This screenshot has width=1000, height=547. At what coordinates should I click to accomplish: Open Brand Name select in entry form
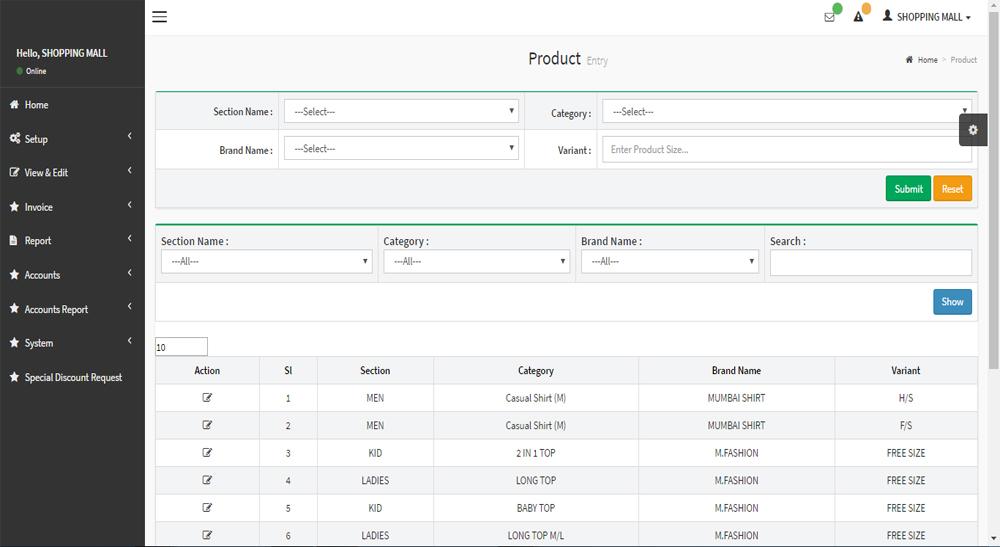(x=401, y=149)
